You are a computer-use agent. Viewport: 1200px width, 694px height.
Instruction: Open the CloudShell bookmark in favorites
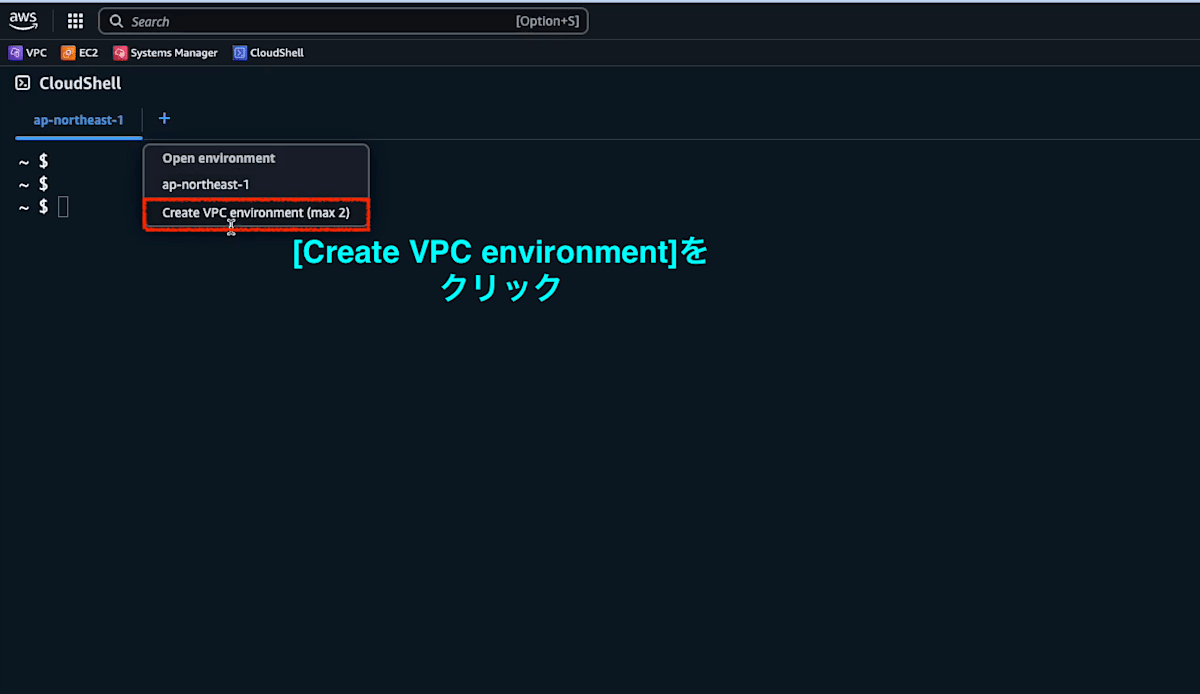268,53
